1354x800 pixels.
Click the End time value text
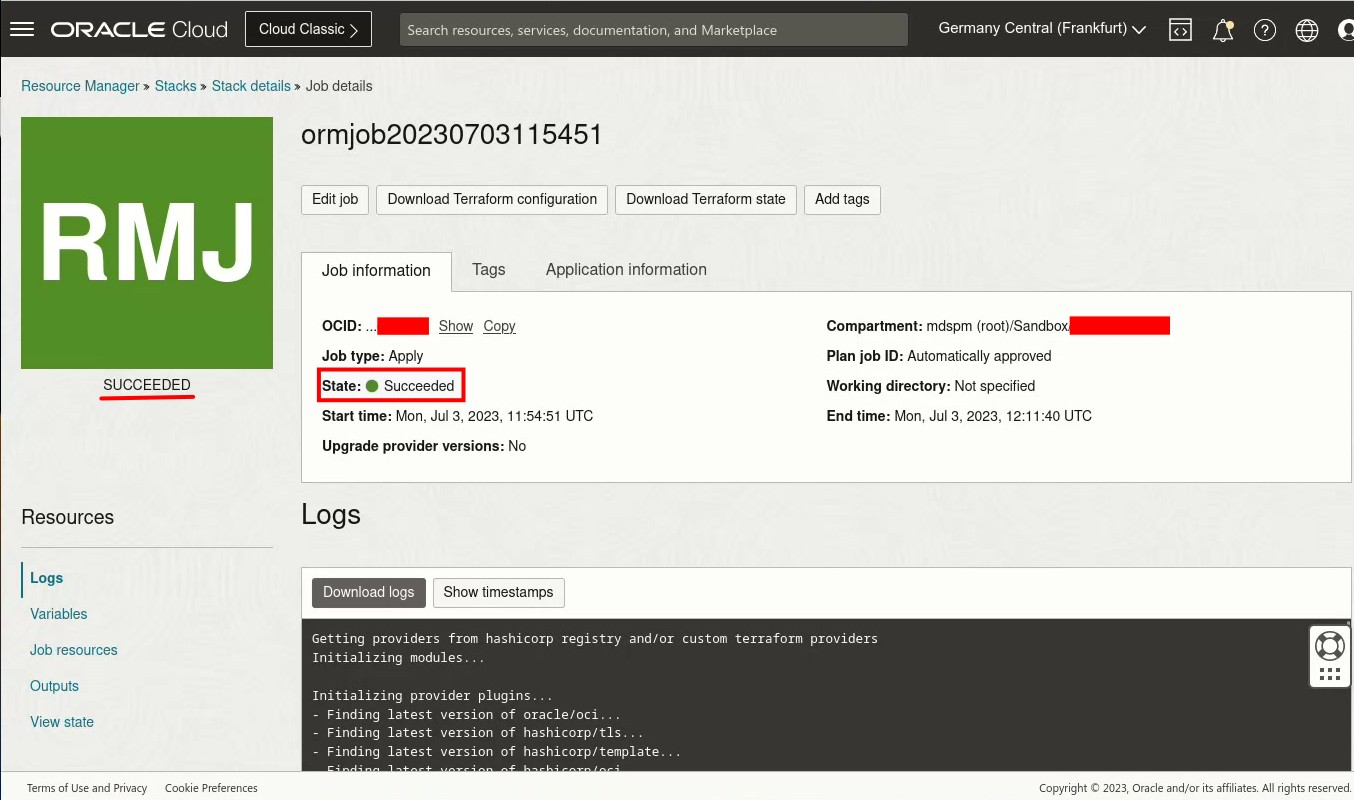(x=993, y=416)
